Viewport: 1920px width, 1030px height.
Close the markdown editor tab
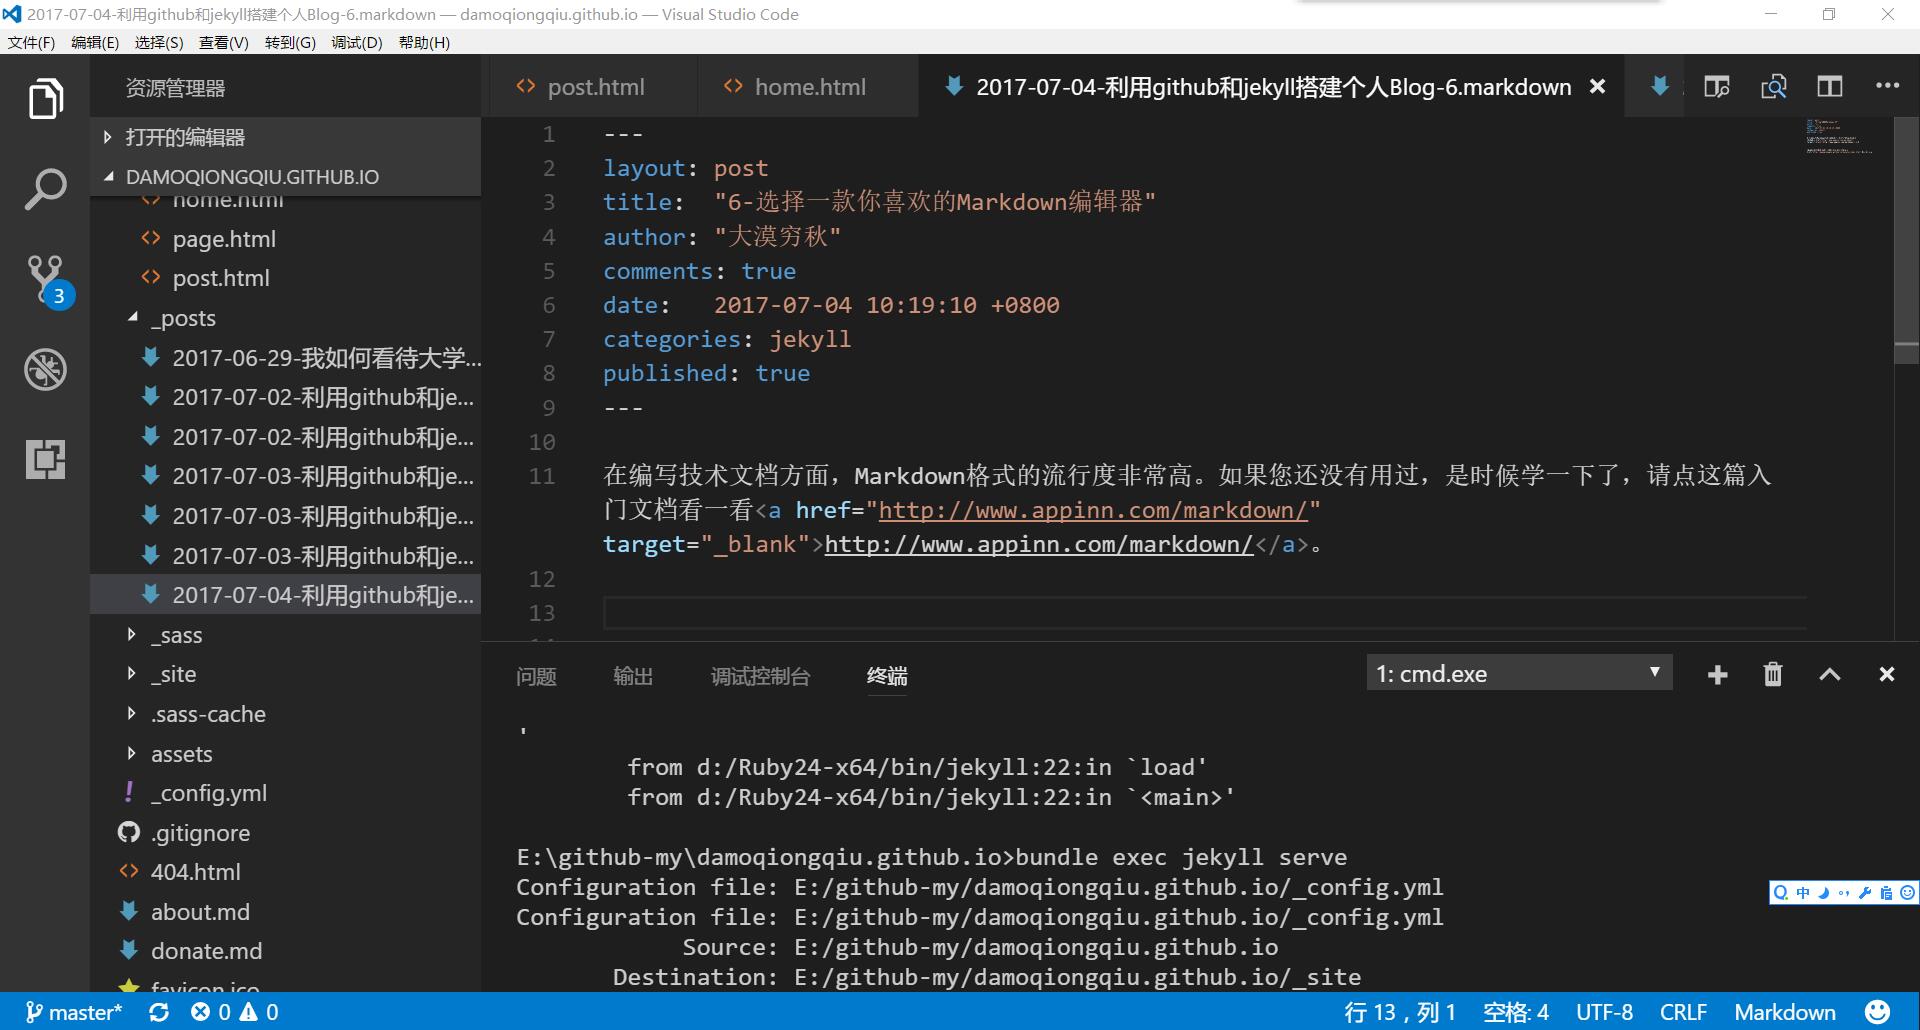1598,87
